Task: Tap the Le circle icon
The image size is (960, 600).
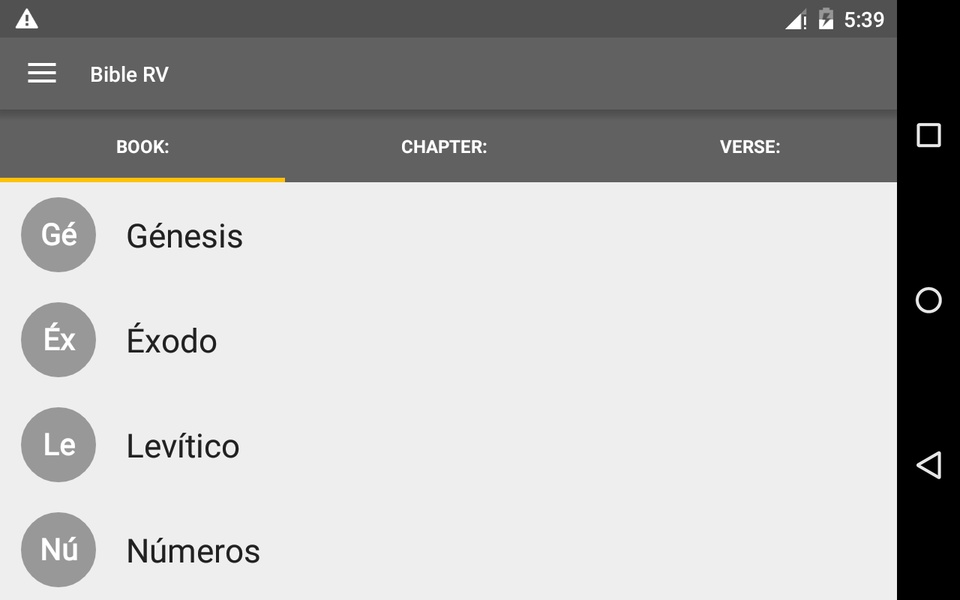Action: pyautogui.click(x=58, y=444)
